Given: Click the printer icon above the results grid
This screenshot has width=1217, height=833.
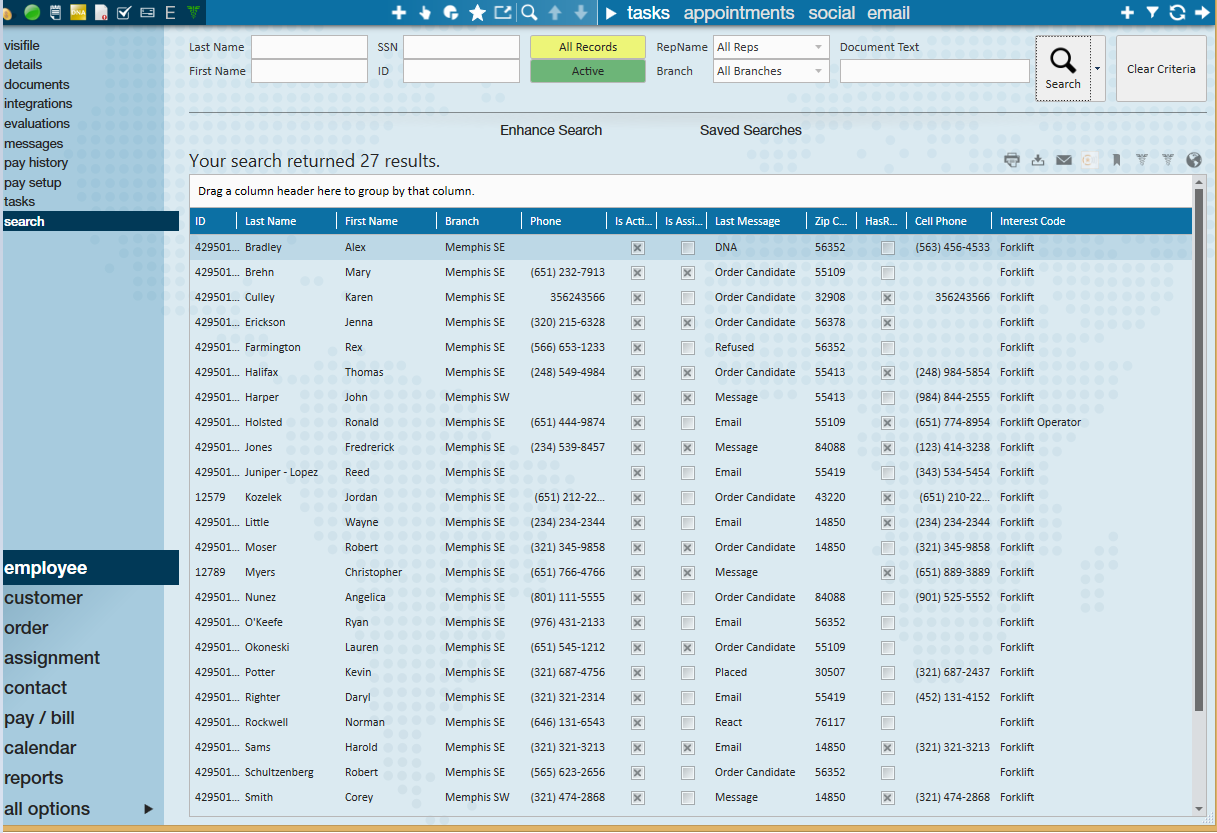Looking at the screenshot, I should (x=1012, y=160).
